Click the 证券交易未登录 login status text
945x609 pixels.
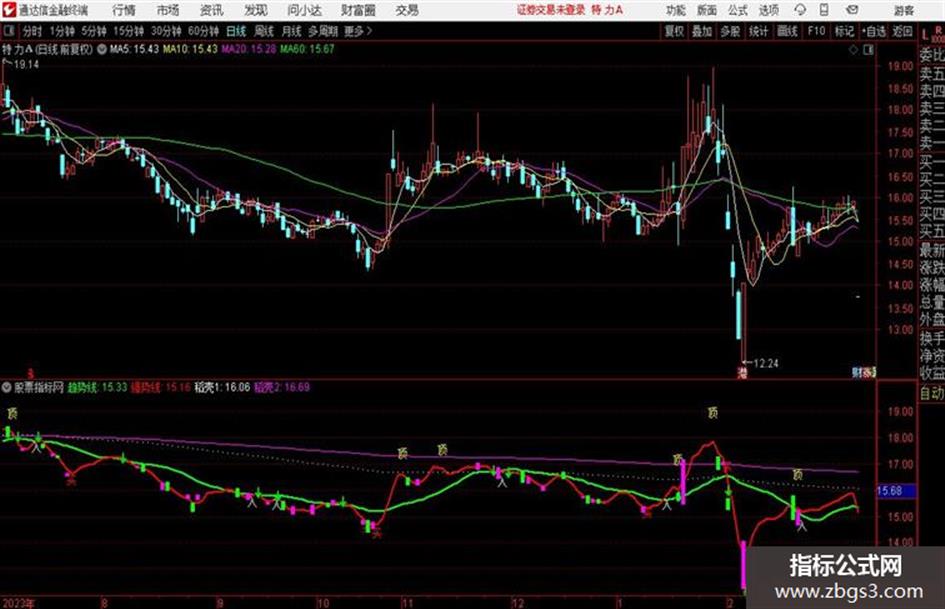pyautogui.click(x=551, y=10)
